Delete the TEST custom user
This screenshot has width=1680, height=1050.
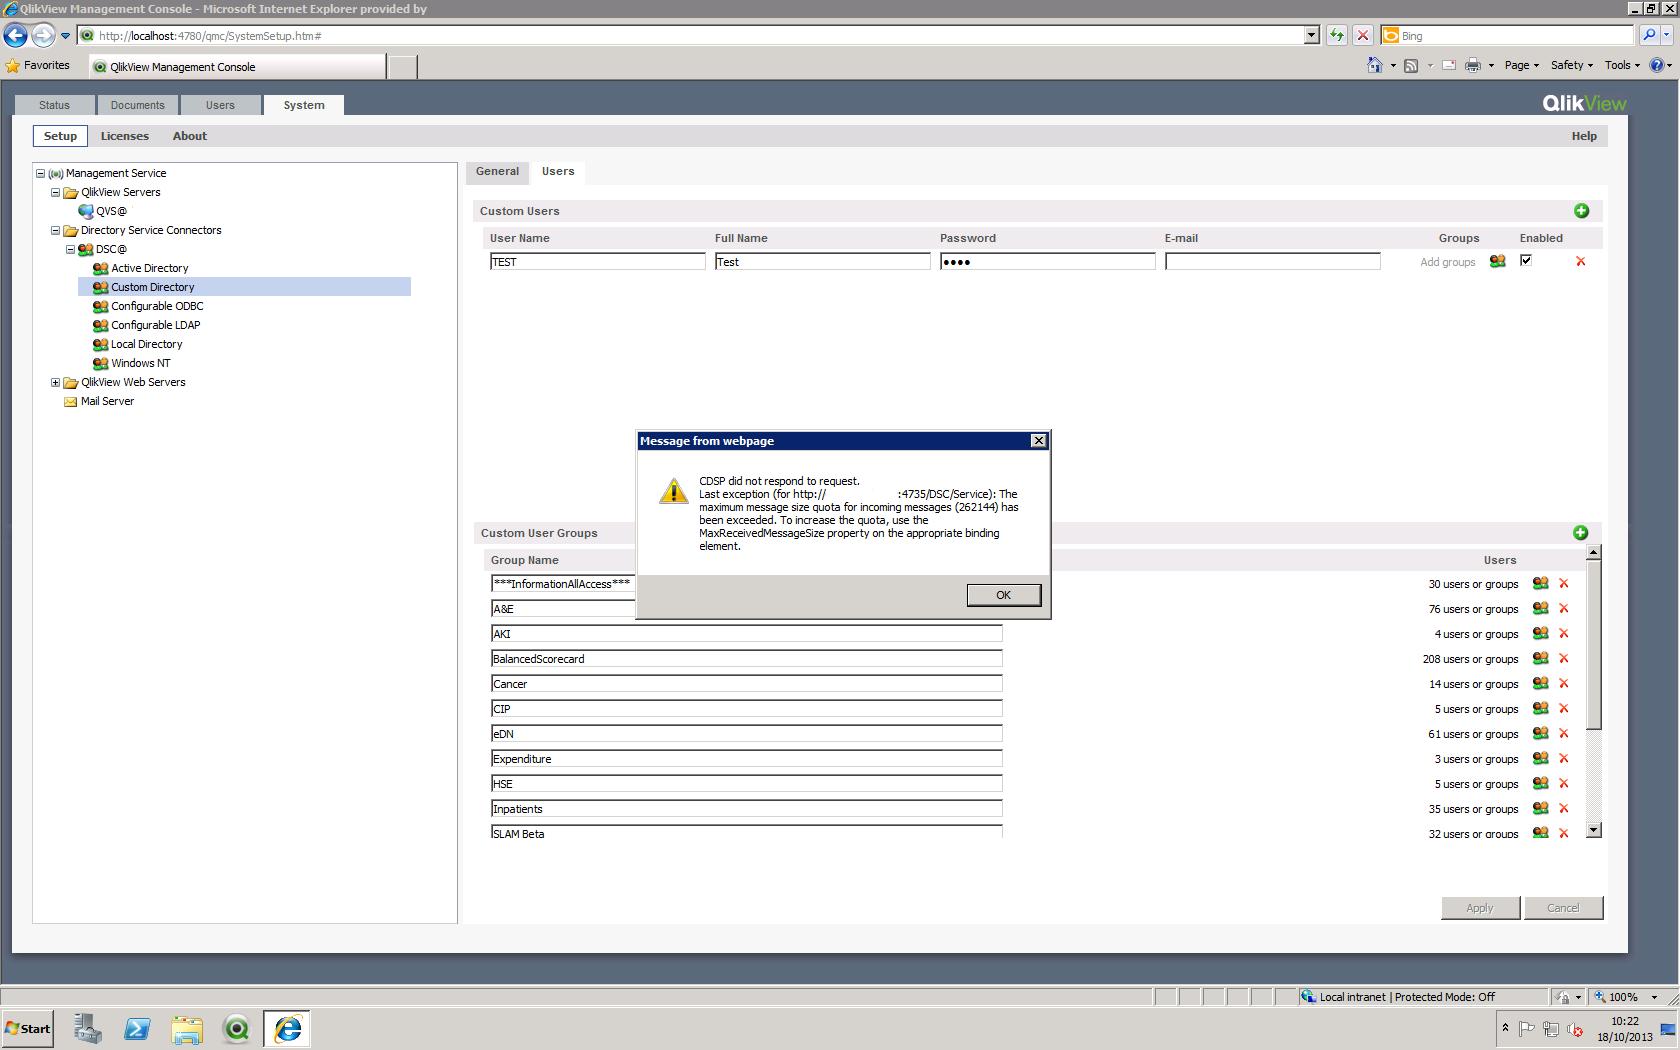coord(1580,262)
